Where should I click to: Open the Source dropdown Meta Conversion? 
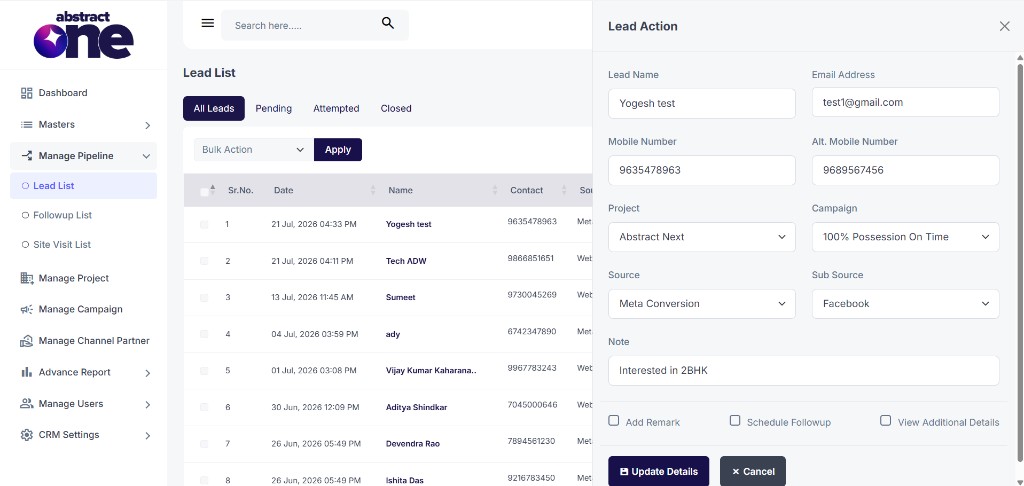[x=702, y=304]
